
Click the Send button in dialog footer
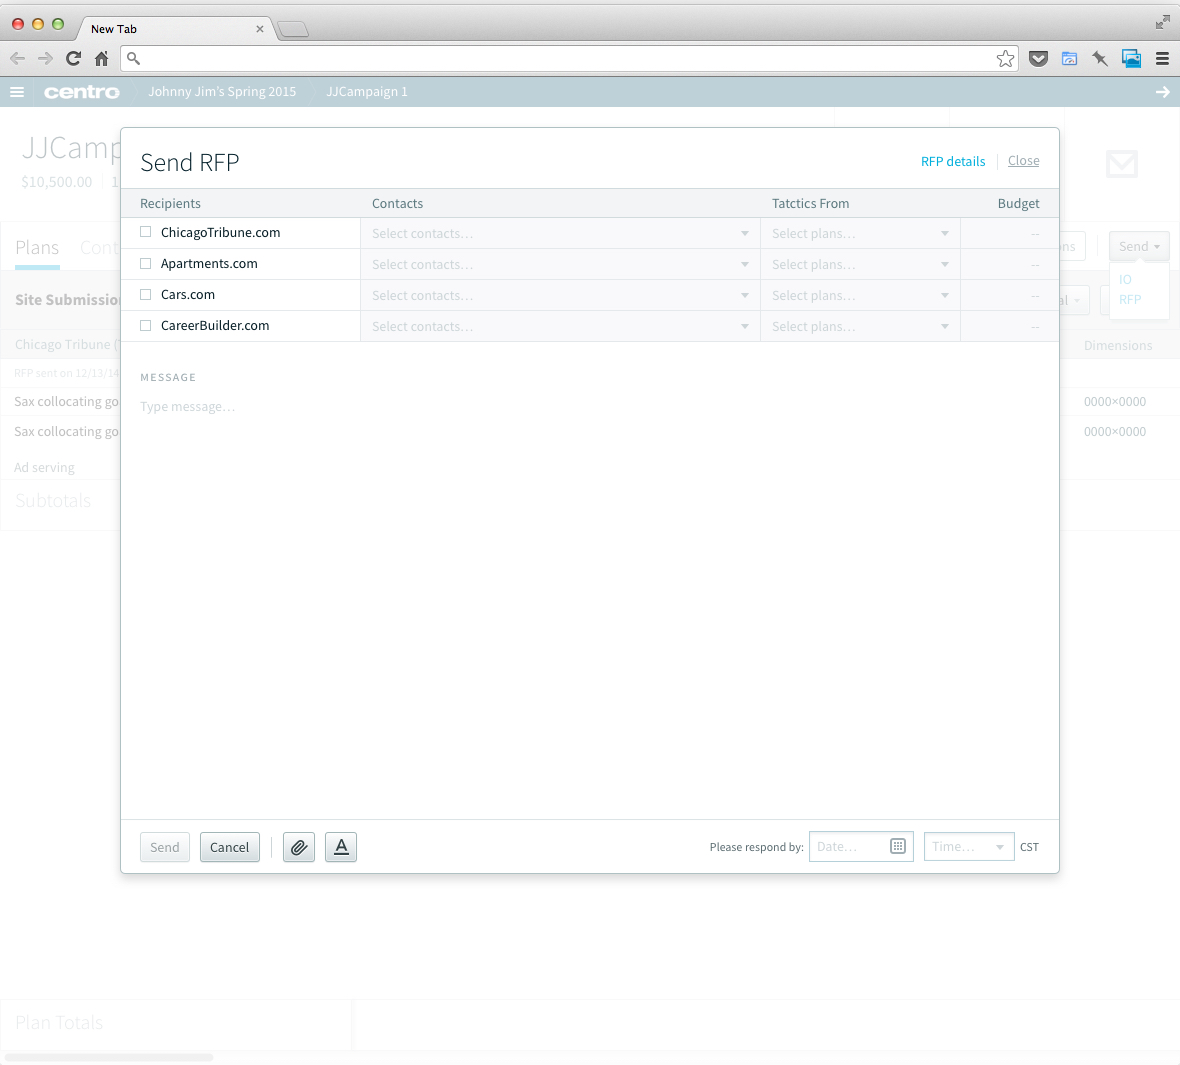coord(165,847)
